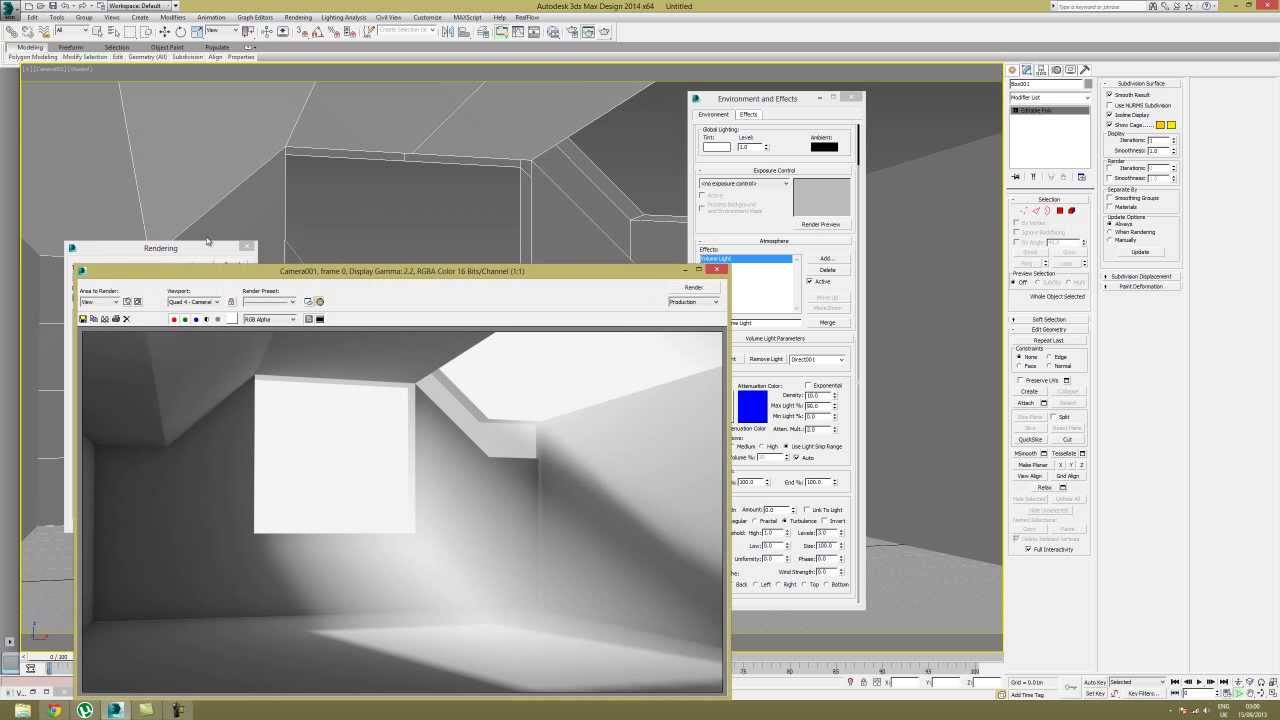1280x720 pixels.
Task: Select Edge constraint radio button
Action: 1049,356
